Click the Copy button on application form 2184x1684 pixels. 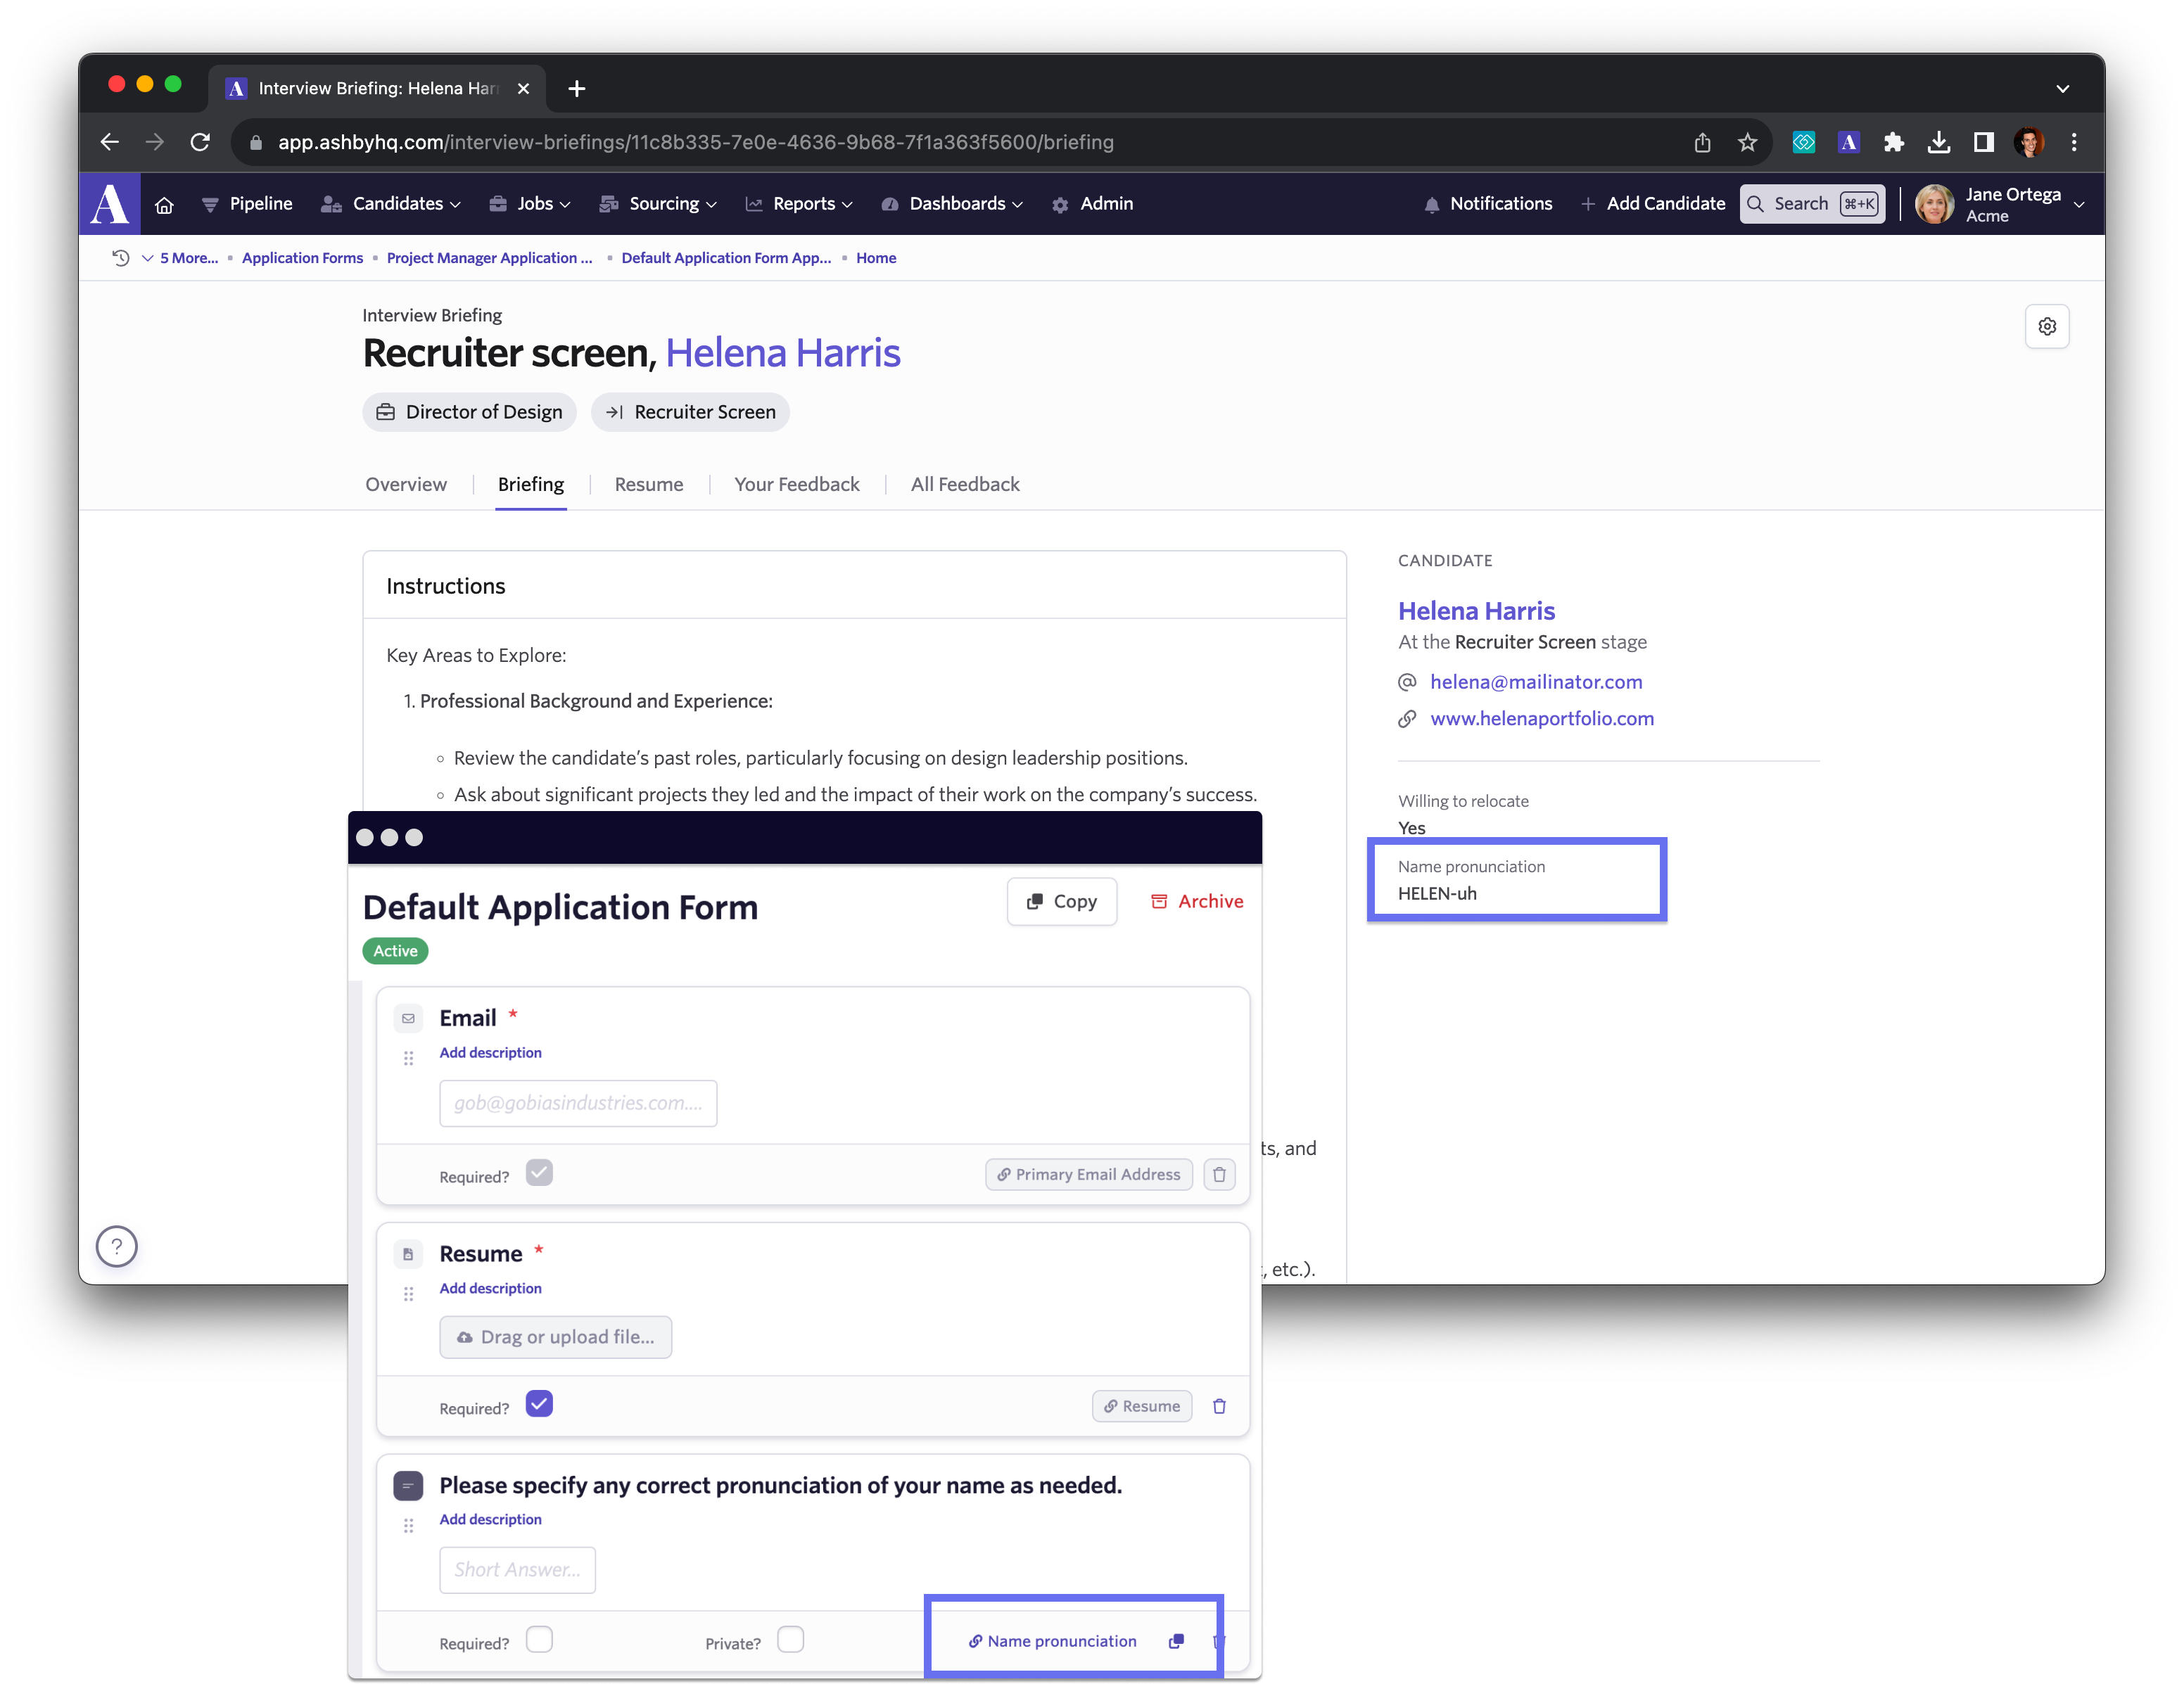click(1061, 901)
